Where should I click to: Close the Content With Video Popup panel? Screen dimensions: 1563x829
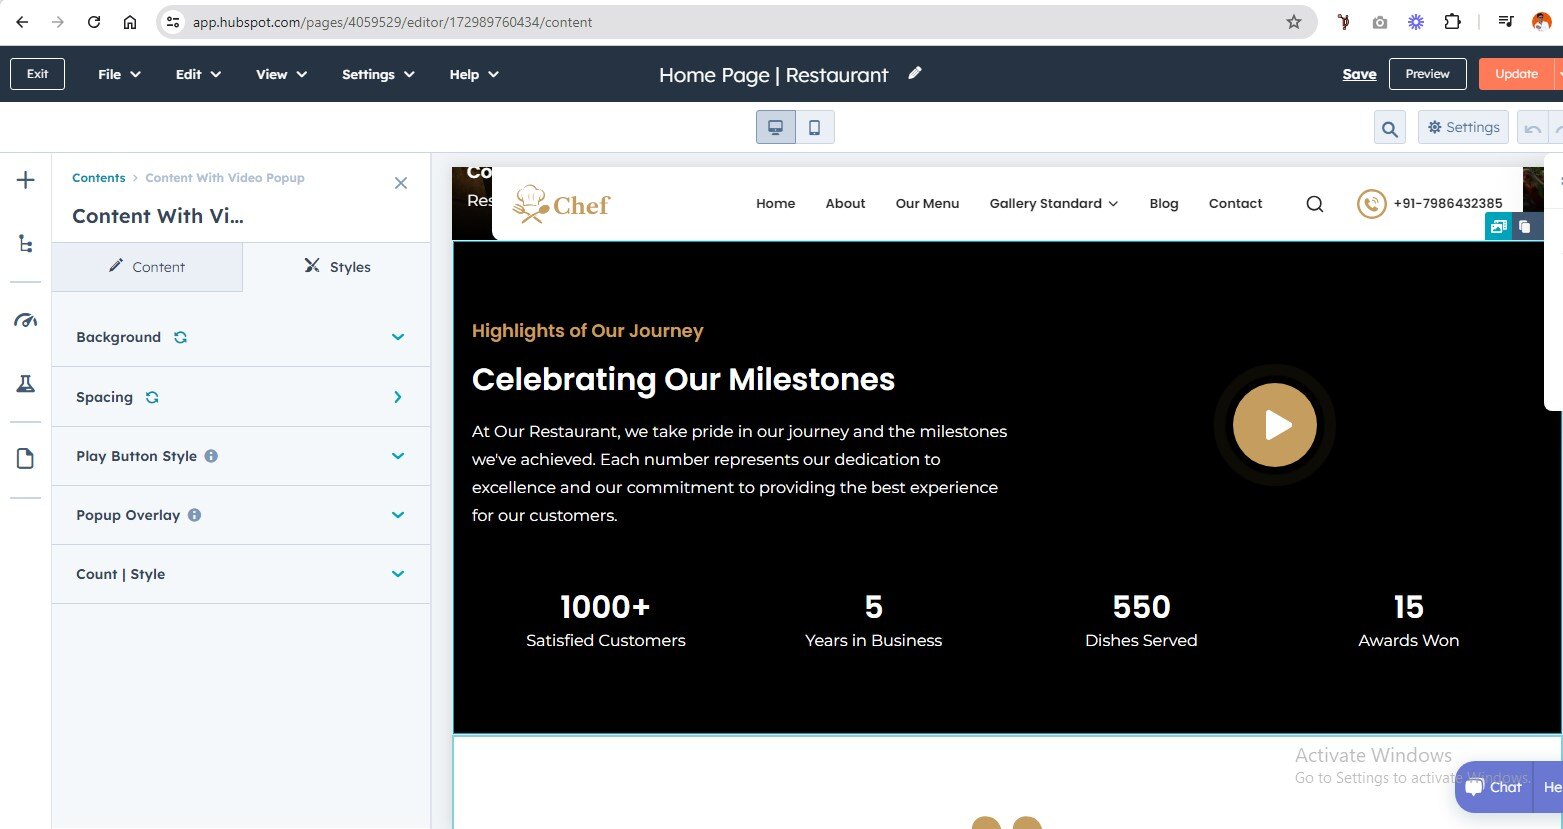pyautogui.click(x=401, y=183)
